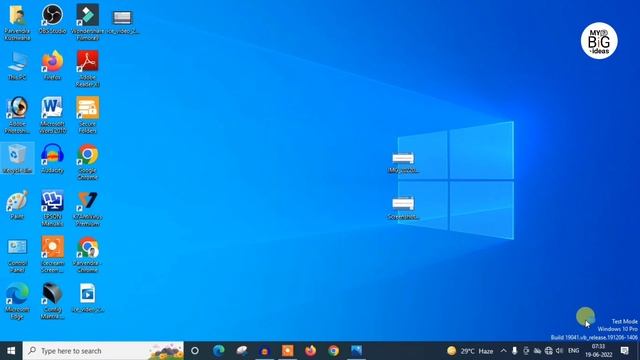
Task: Open the Paint desktop shortcut
Action: 17,205
